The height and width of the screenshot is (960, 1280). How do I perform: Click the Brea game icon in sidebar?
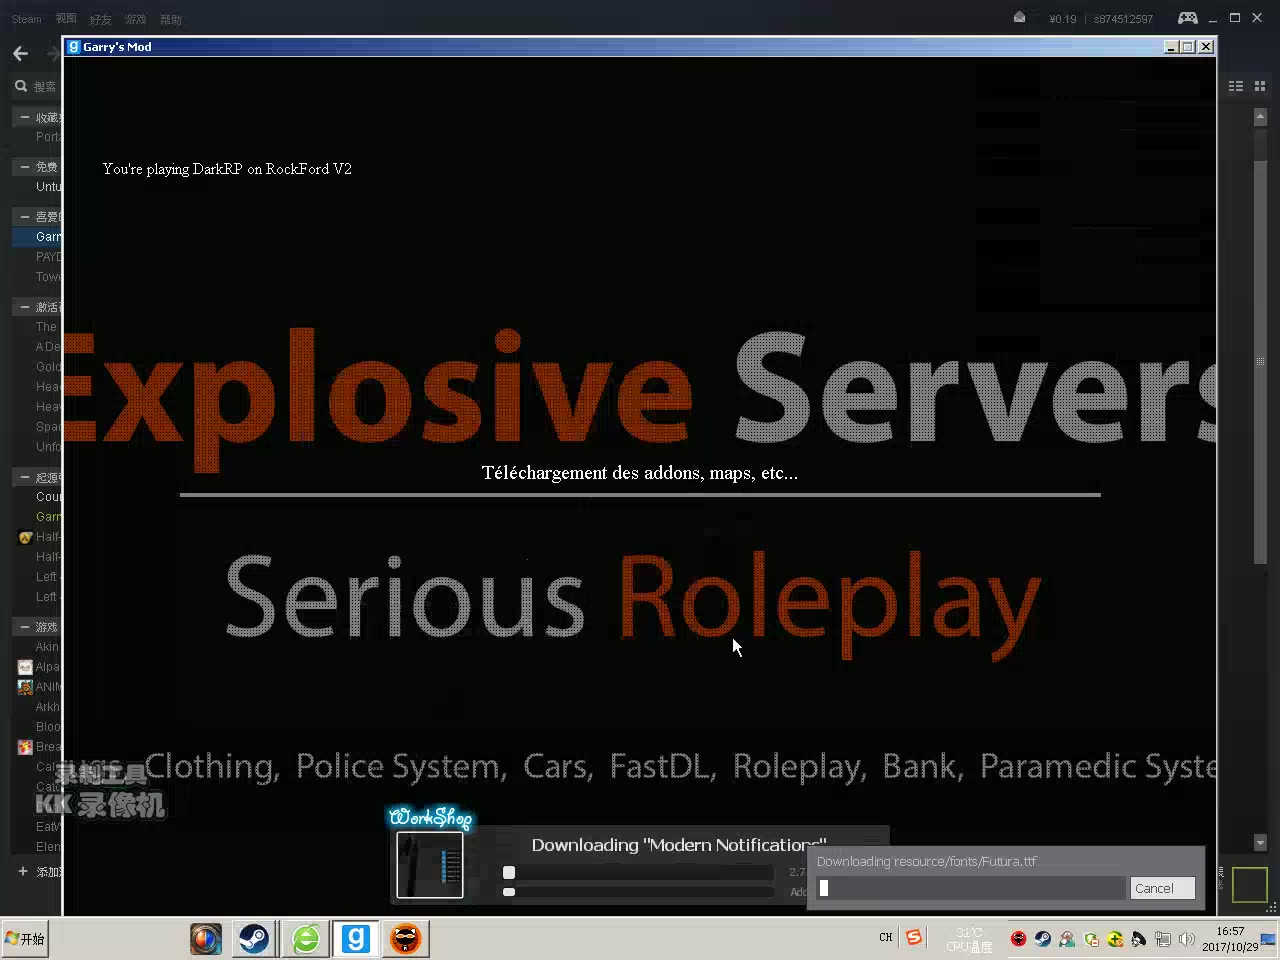click(x=25, y=747)
